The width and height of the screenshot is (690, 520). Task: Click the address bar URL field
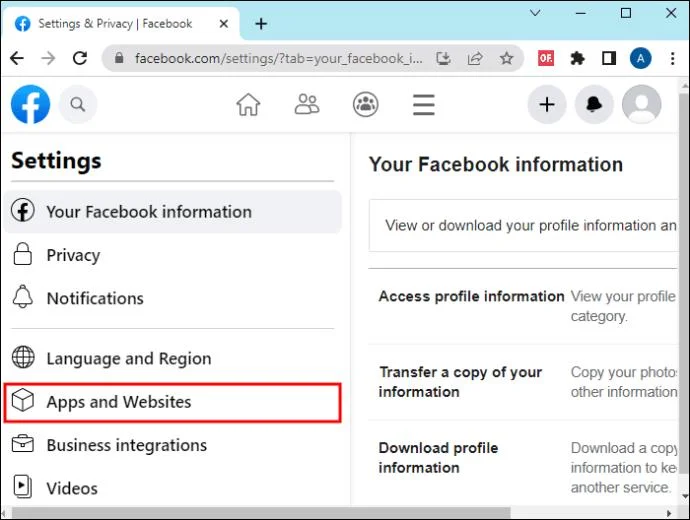(x=279, y=58)
